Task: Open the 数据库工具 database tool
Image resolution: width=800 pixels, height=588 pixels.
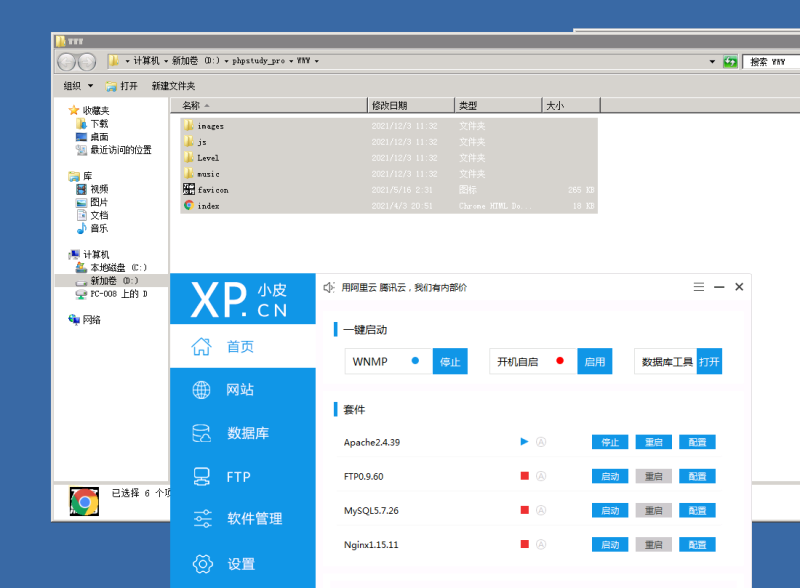Action: [x=709, y=361]
